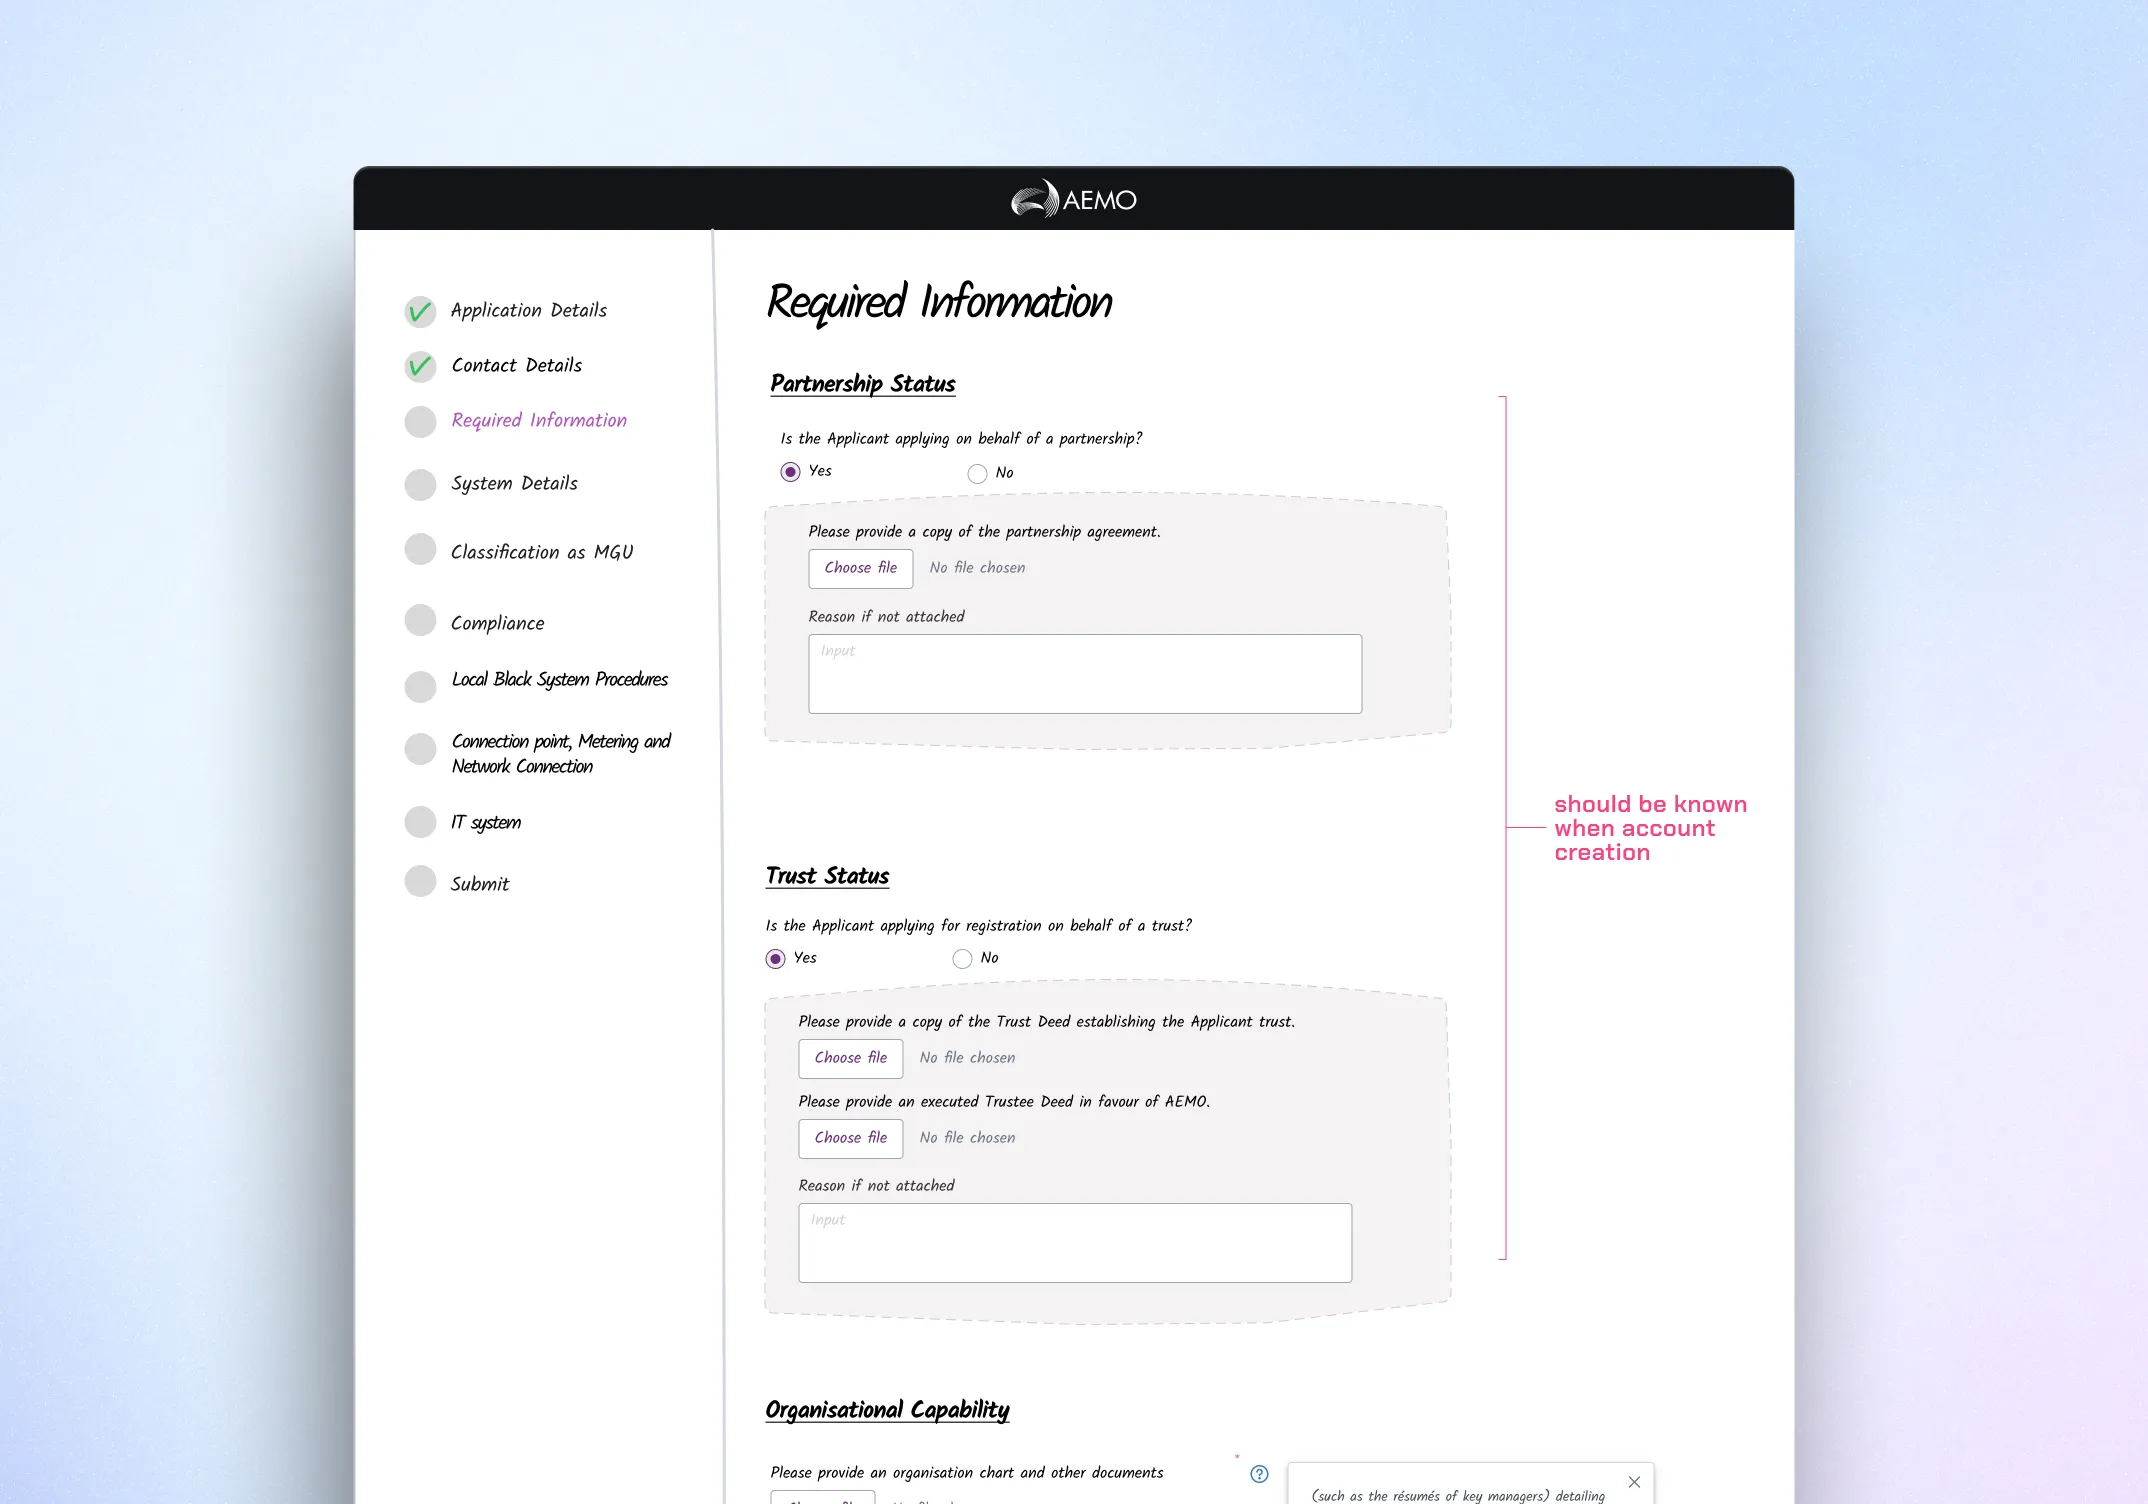Viewport: 2148px width, 1504px height.
Task: Select No for trust registration question
Action: tap(962, 959)
